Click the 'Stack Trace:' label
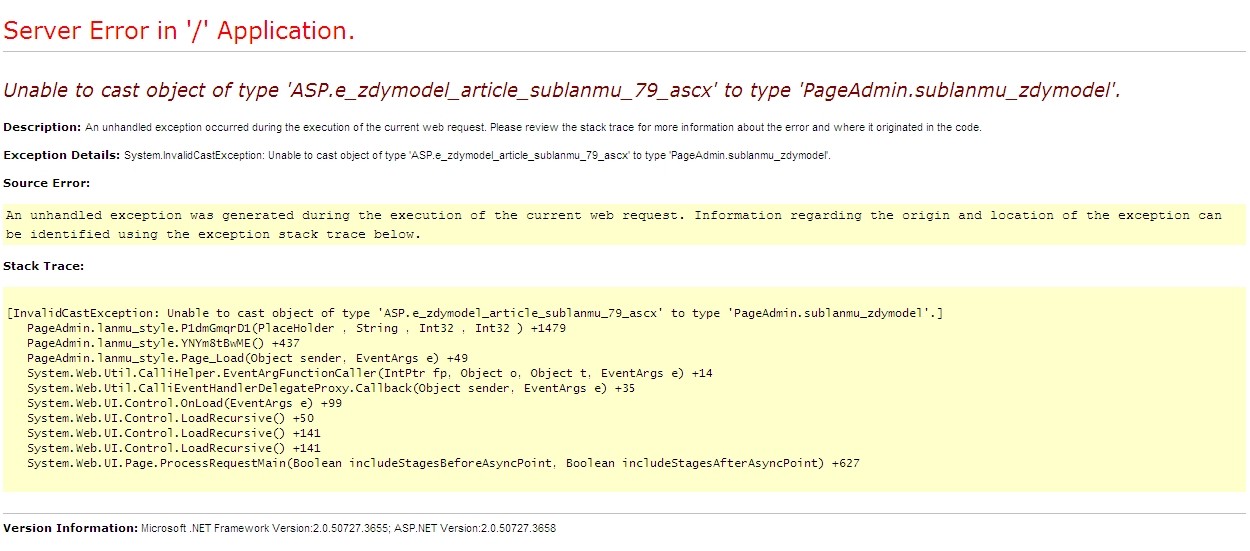 pos(43,266)
